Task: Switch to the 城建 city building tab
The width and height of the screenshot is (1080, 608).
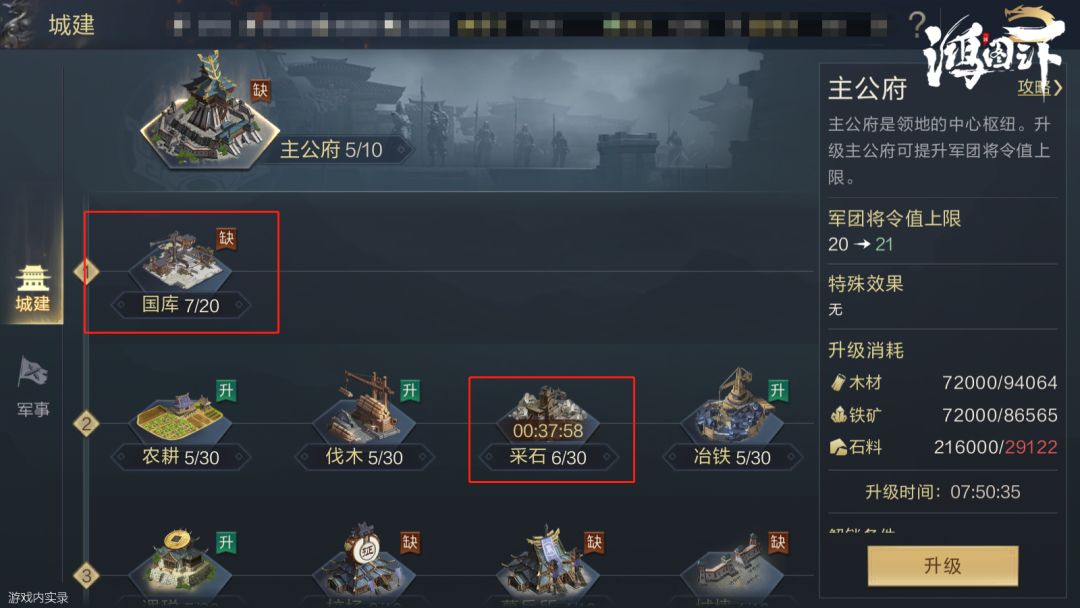Action: point(33,289)
